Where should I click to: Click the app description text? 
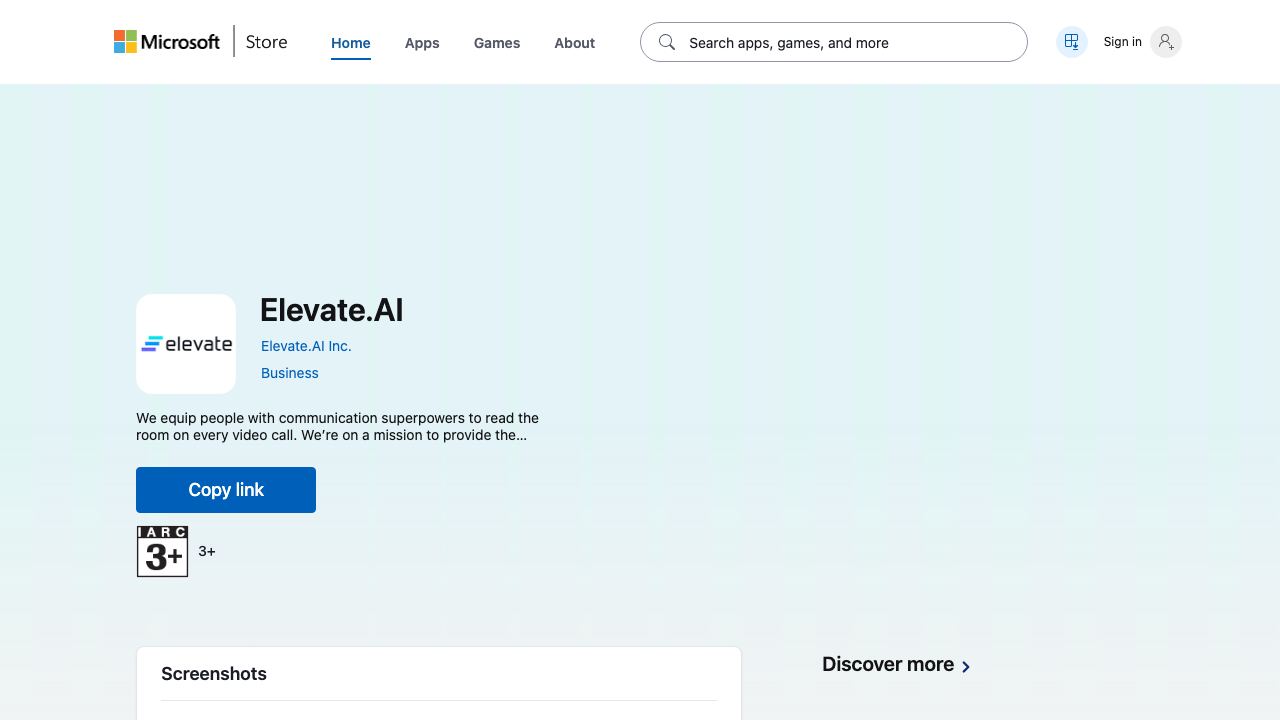(338, 426)
